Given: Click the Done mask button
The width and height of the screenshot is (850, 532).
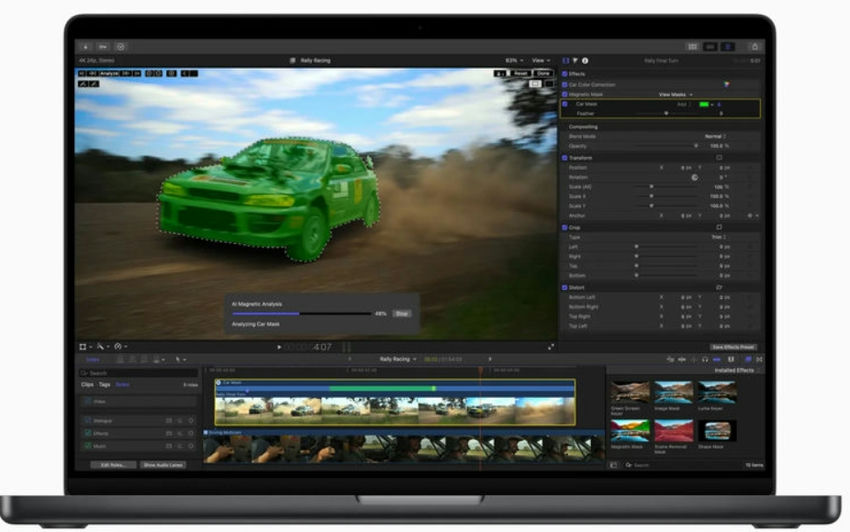Looking at the screenshot, I should tap(543, 73).
